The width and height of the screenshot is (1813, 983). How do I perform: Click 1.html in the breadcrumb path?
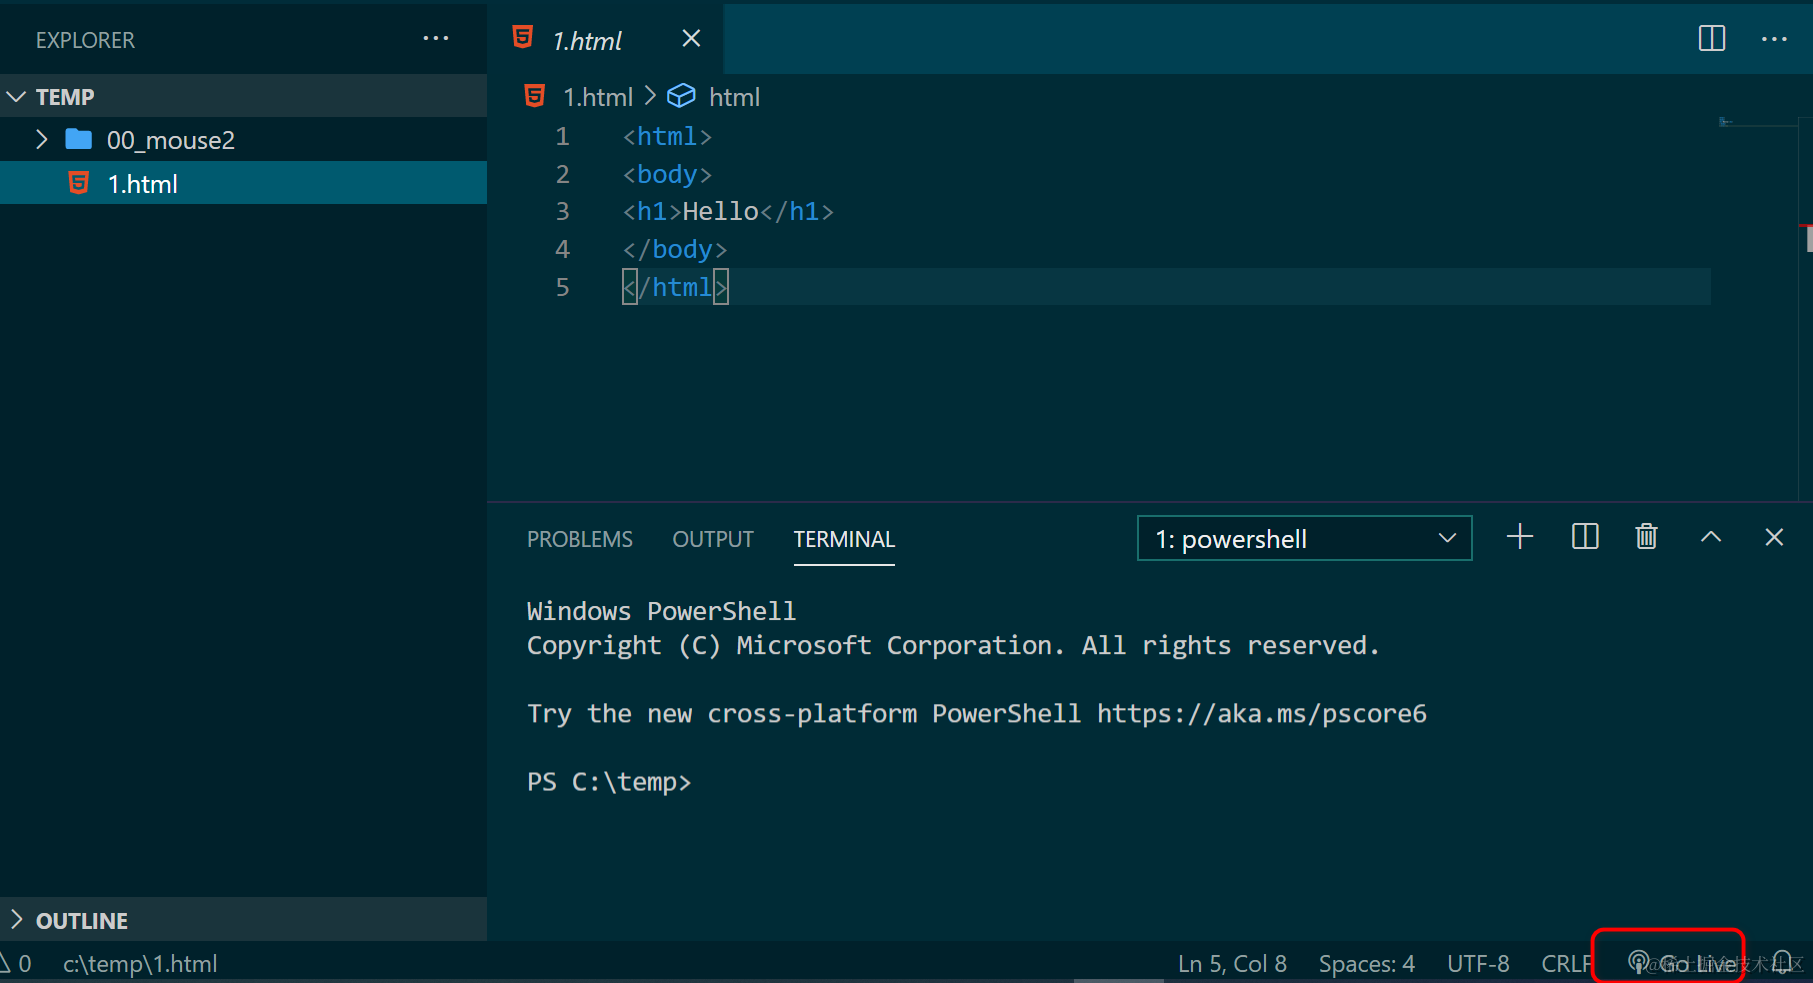598,97
